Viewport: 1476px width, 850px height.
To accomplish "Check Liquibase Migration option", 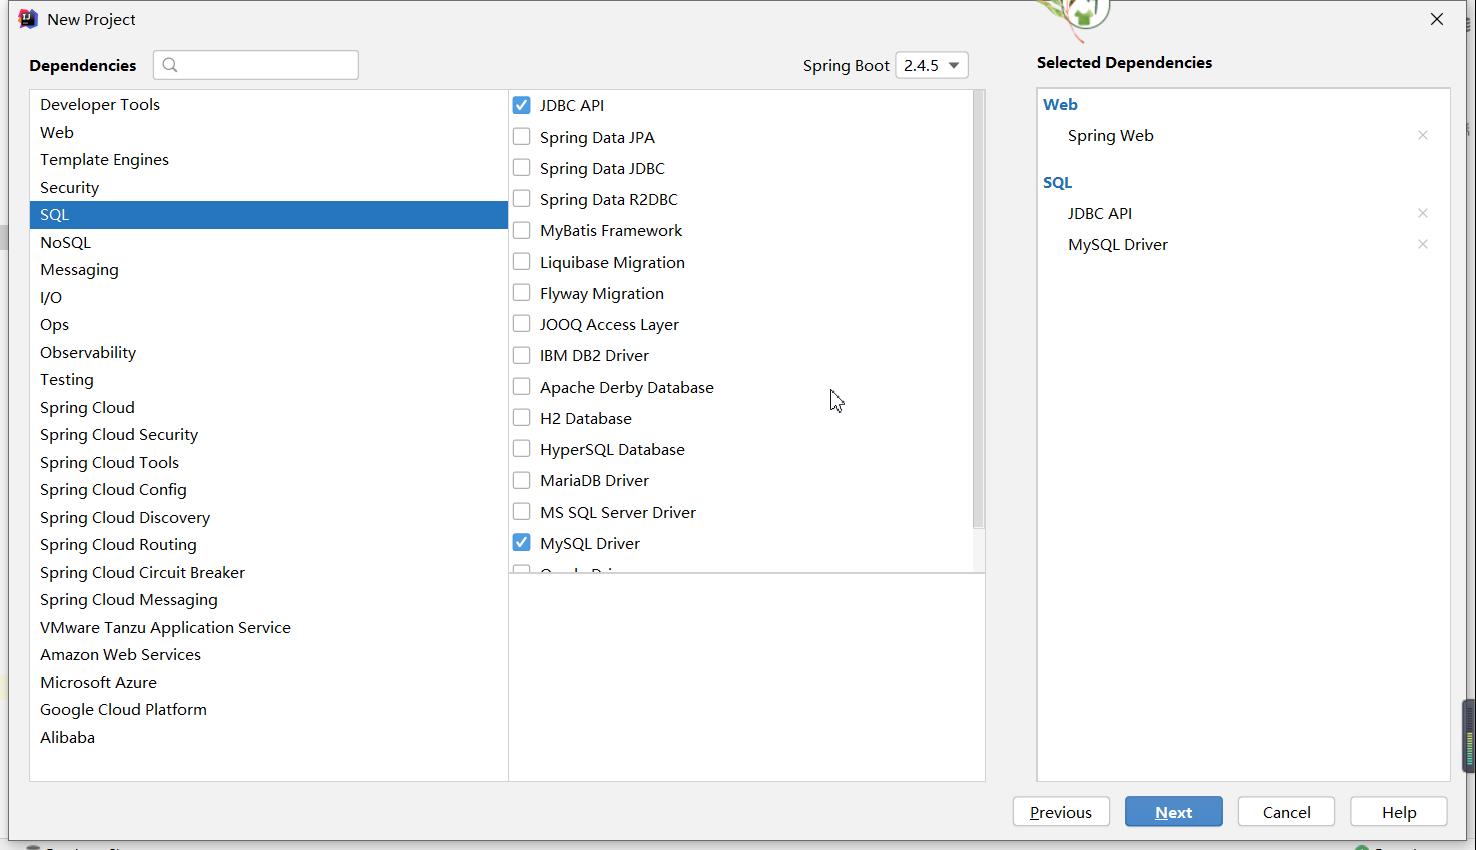I will 521,261.
